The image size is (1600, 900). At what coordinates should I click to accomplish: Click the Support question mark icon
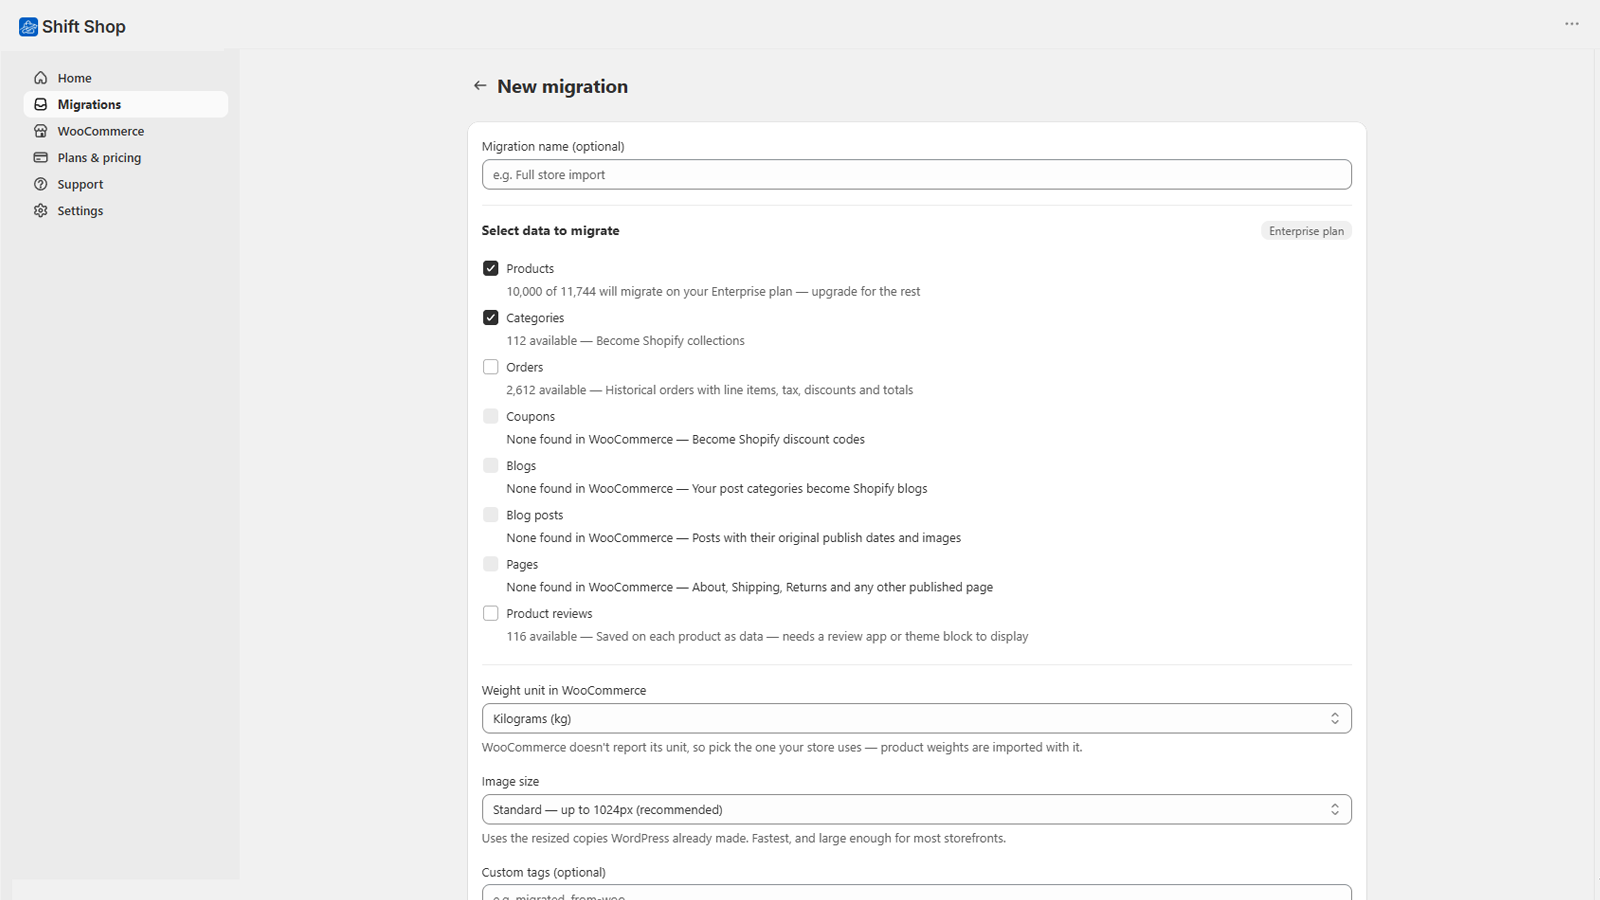coord(41,184)
